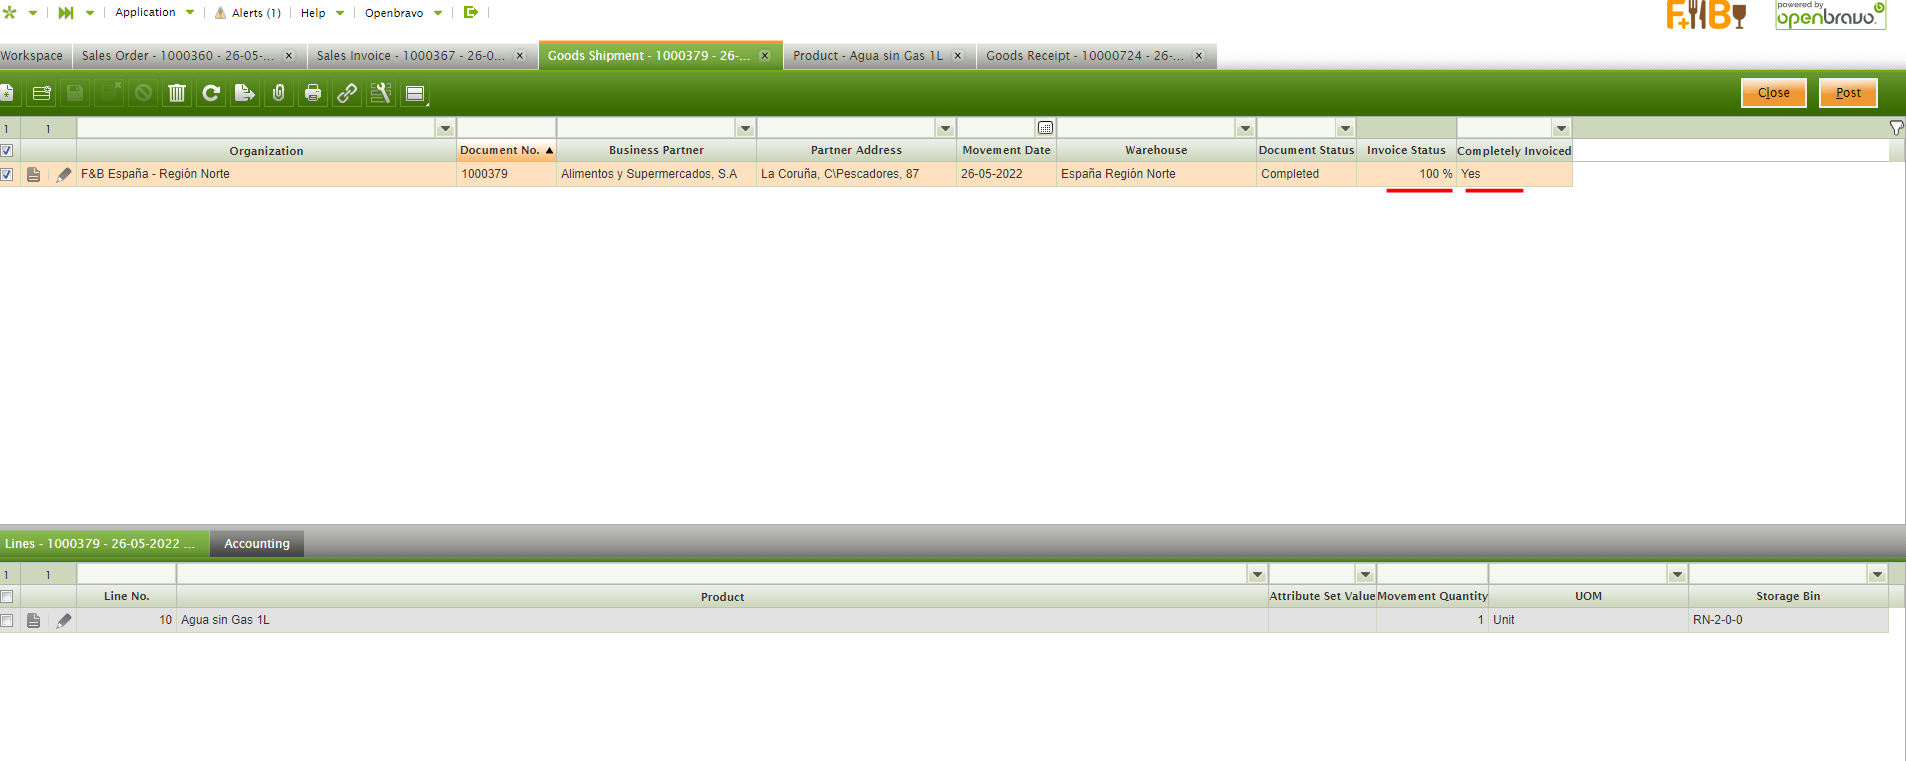Close the Goods Receipt tab
This screenshot has height=761, width=1906.
(1199, 56)
